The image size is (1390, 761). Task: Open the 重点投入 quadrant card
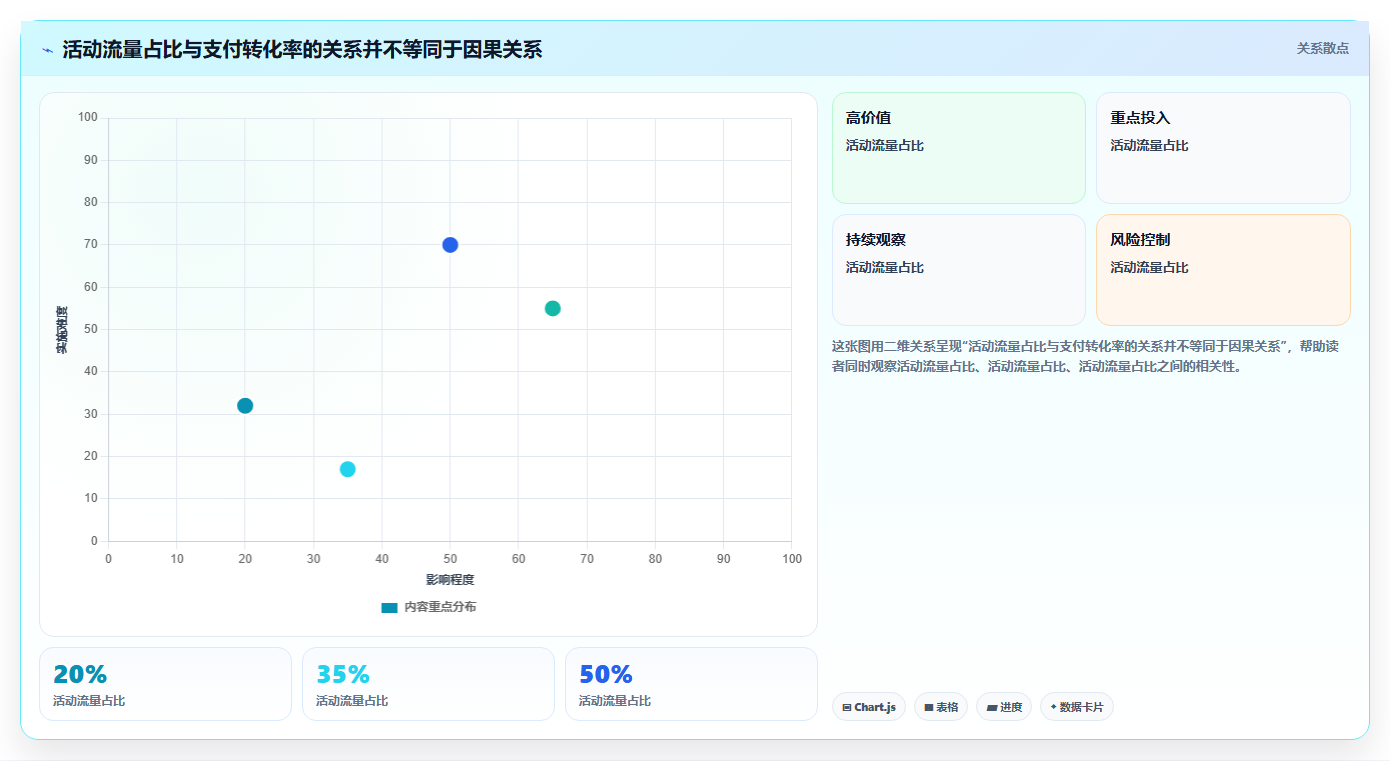[1223, 148]
